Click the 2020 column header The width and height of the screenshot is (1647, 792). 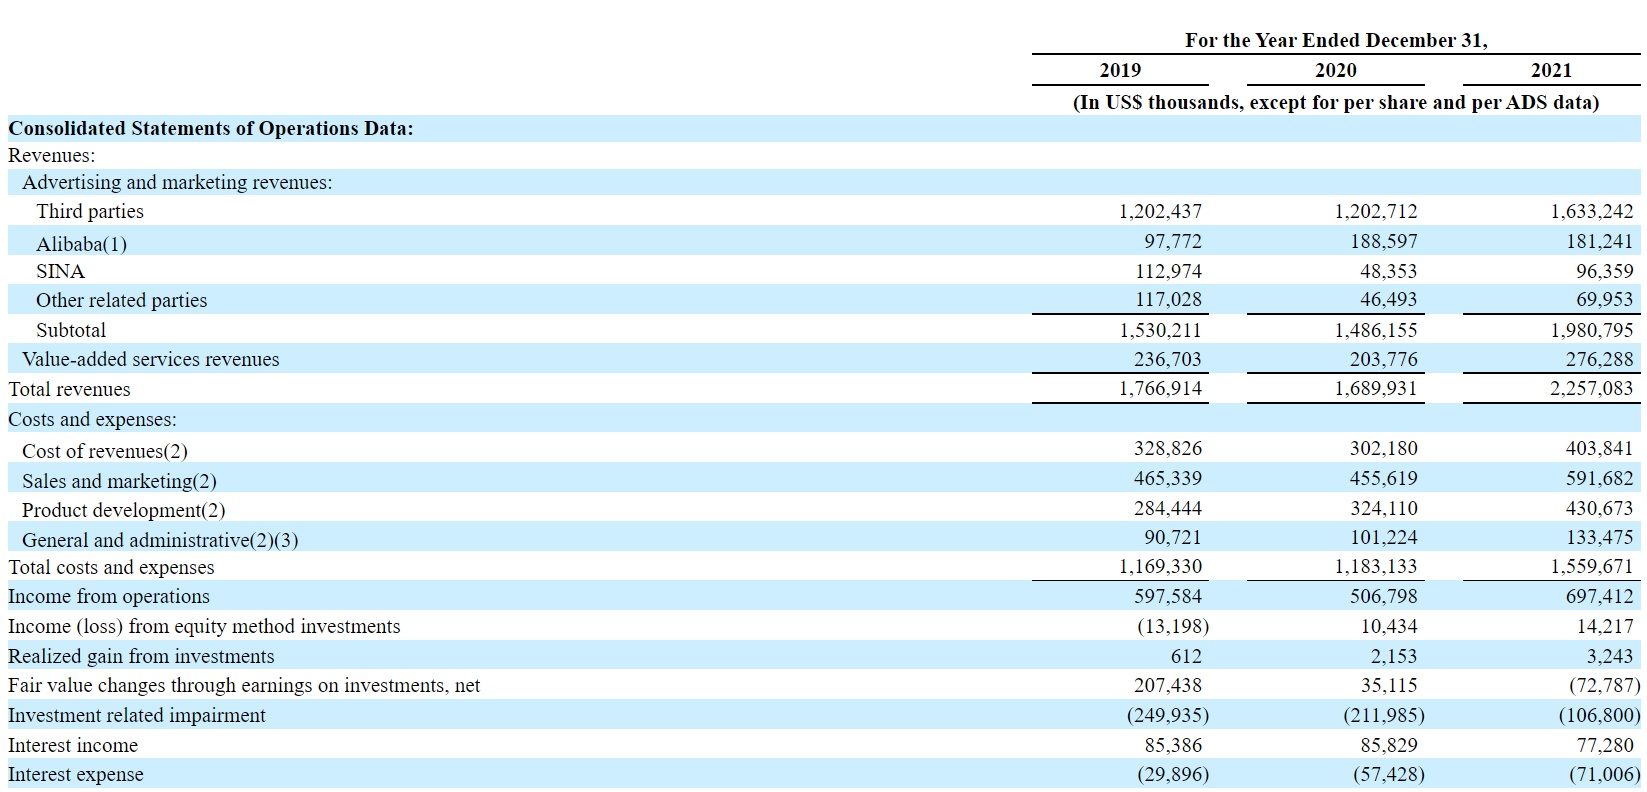click(1336, 70)
